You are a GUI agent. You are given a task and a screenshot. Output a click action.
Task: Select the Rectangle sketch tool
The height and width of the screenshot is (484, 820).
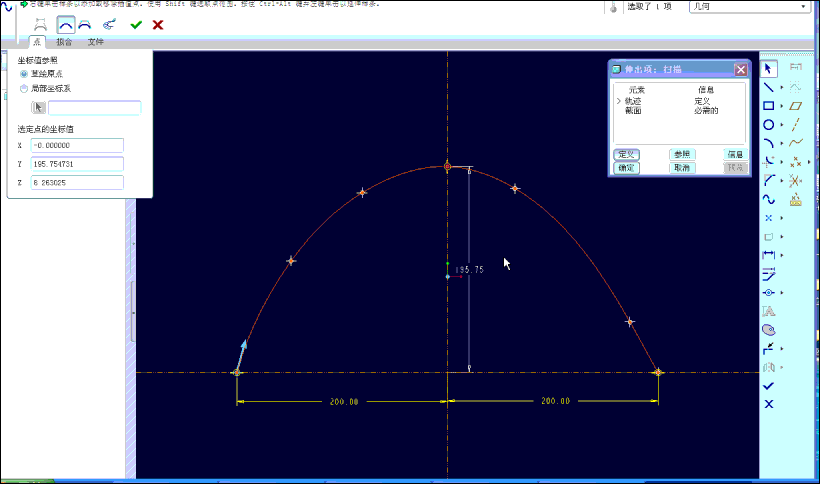pos(768,106)
